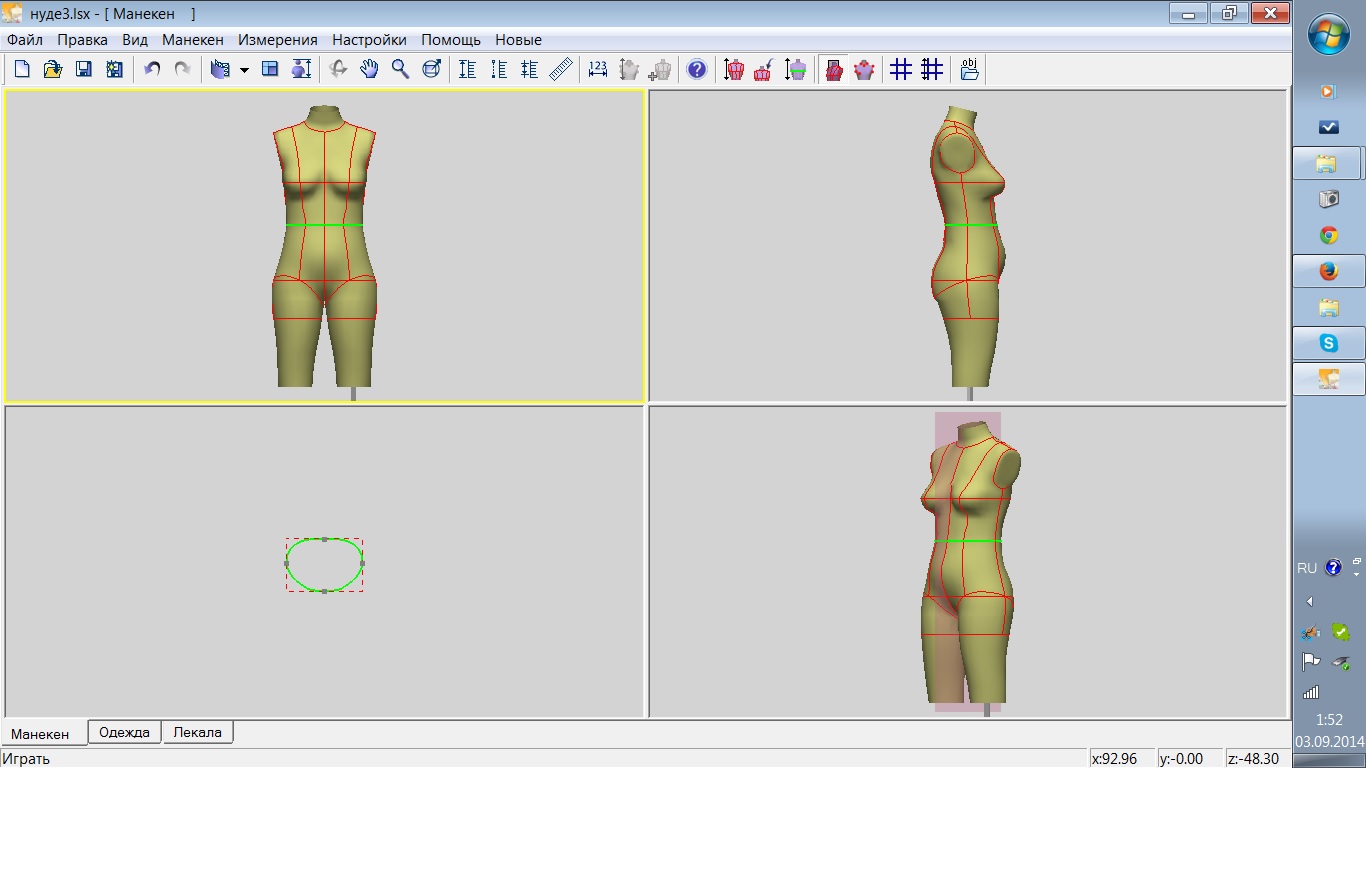Open the .obj file import icon
This screenshot has height=878, width=1366.
click(969, 69)
